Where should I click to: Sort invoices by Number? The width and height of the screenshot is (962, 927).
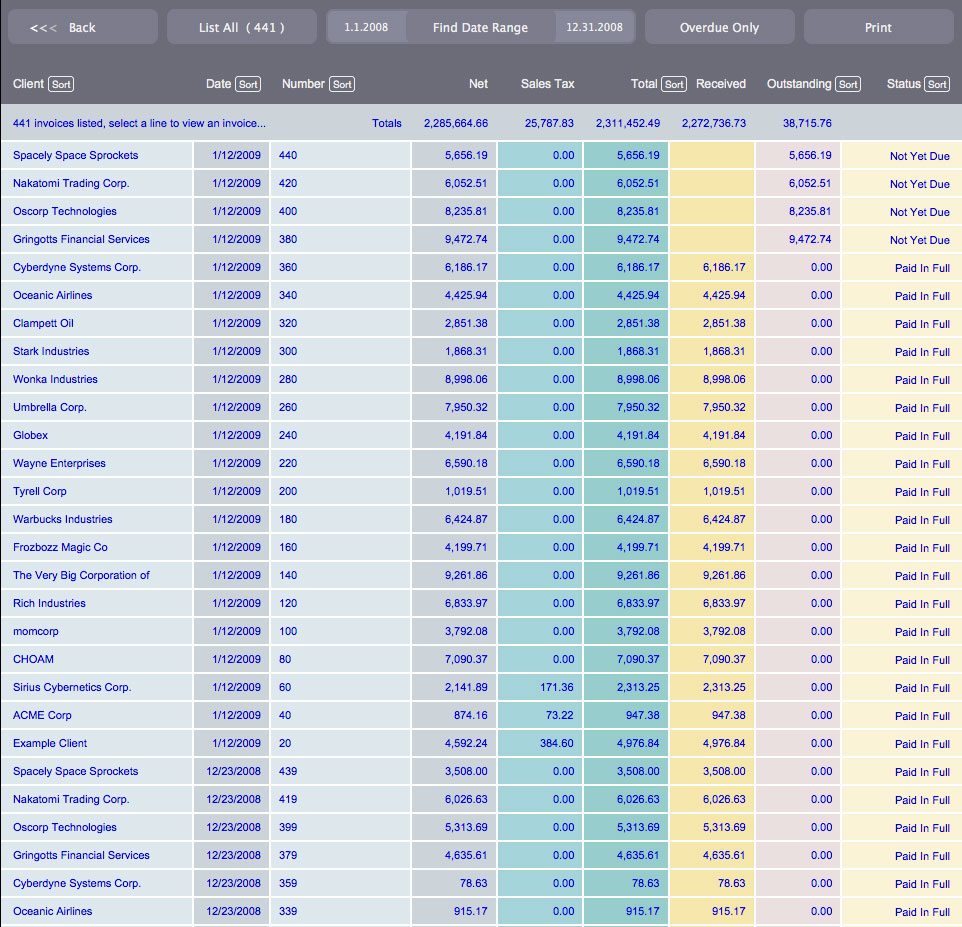342,84
